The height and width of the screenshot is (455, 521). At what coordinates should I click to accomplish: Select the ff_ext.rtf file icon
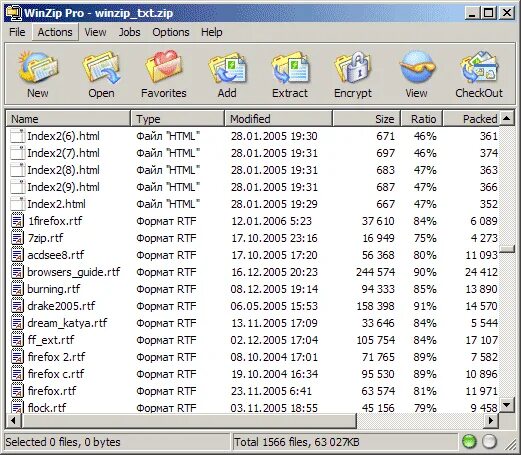point(17,340)
